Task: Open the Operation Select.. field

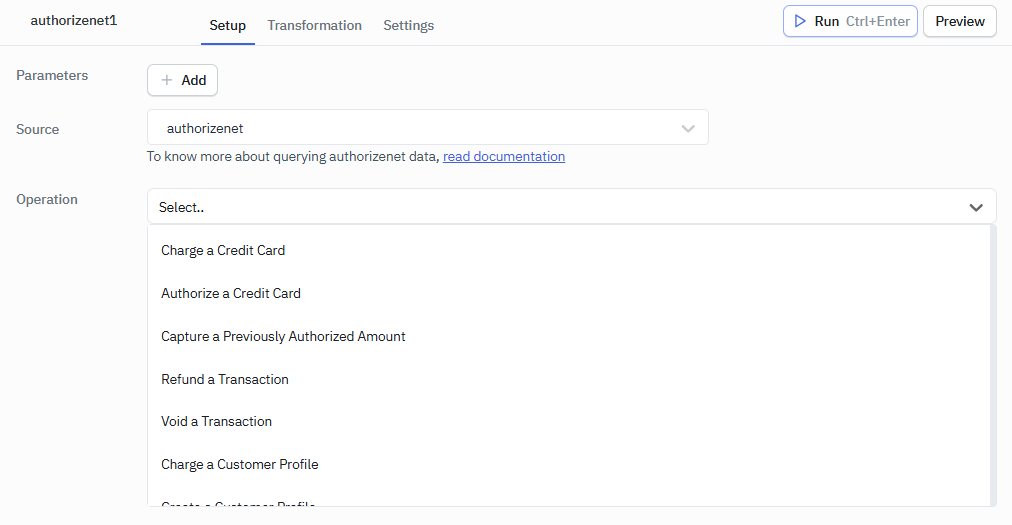Action: (x=571, y=207)
